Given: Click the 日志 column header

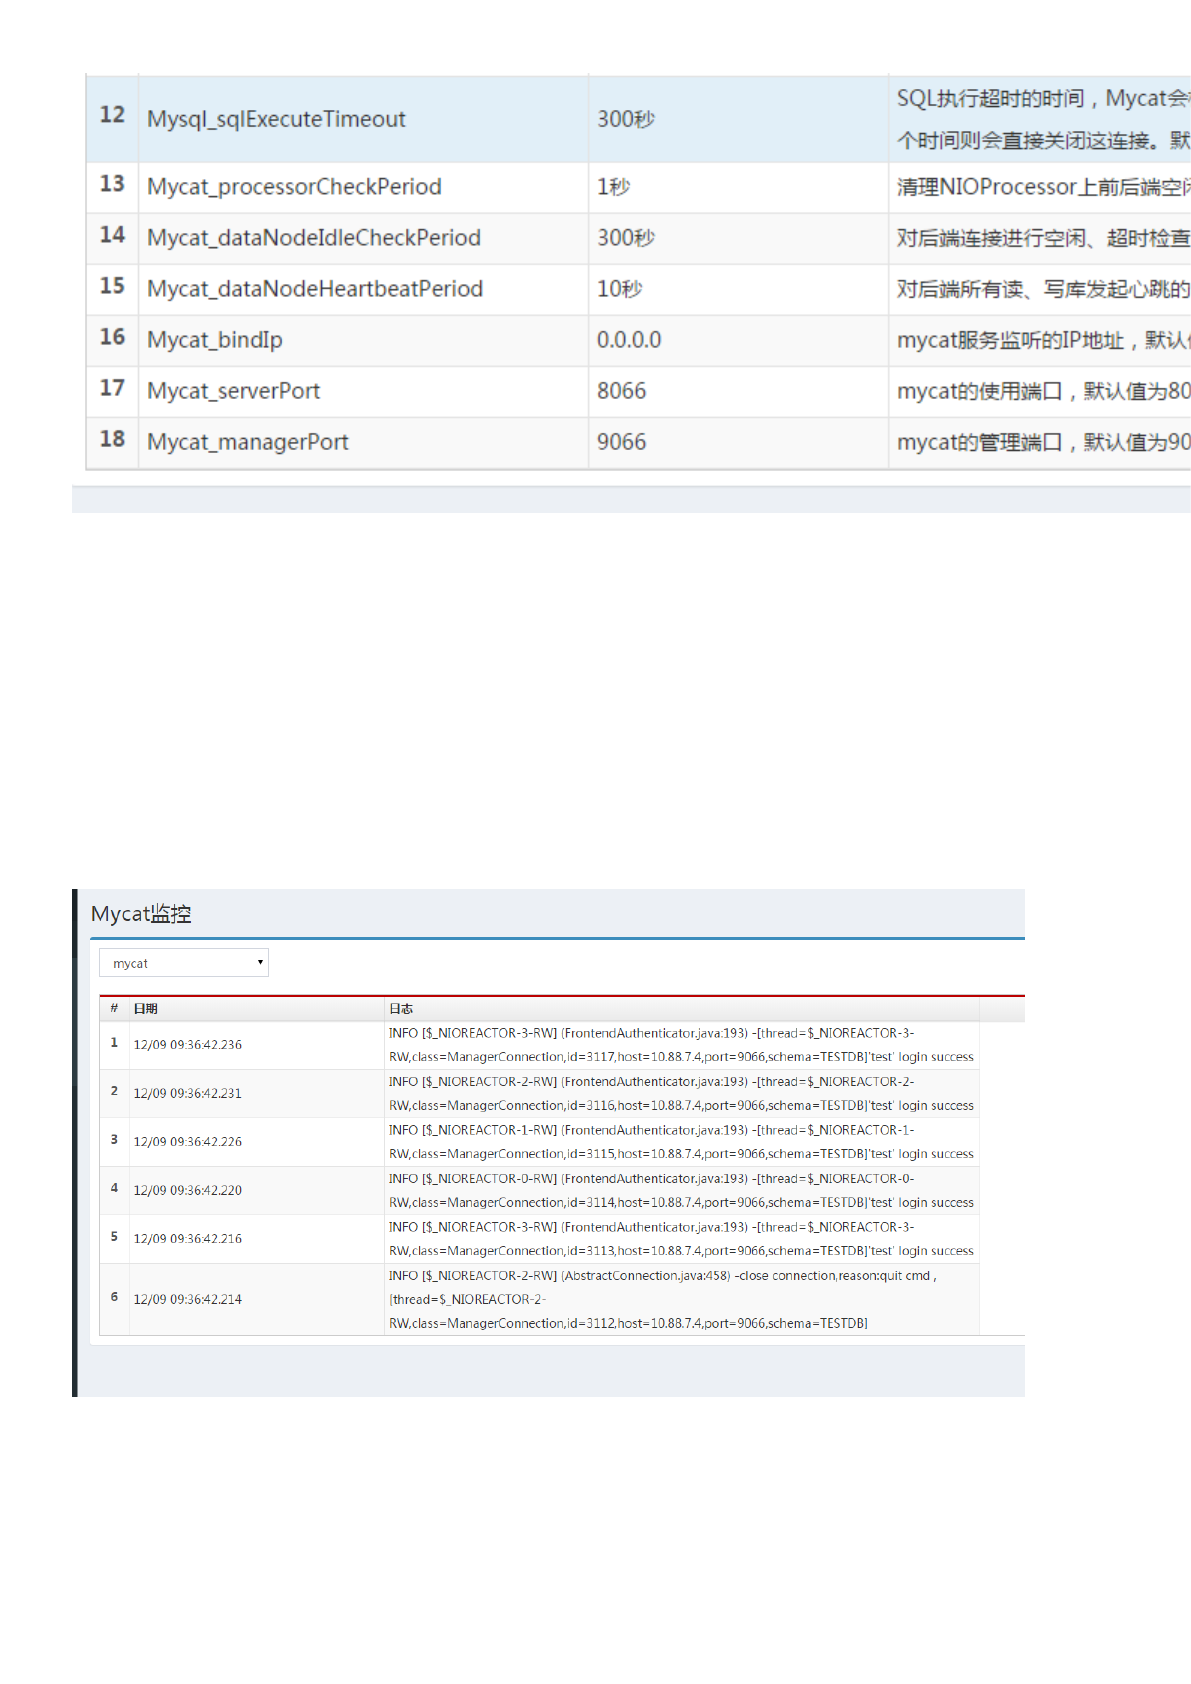Looking at the screenshot, I should click(x=401, y=1009).
